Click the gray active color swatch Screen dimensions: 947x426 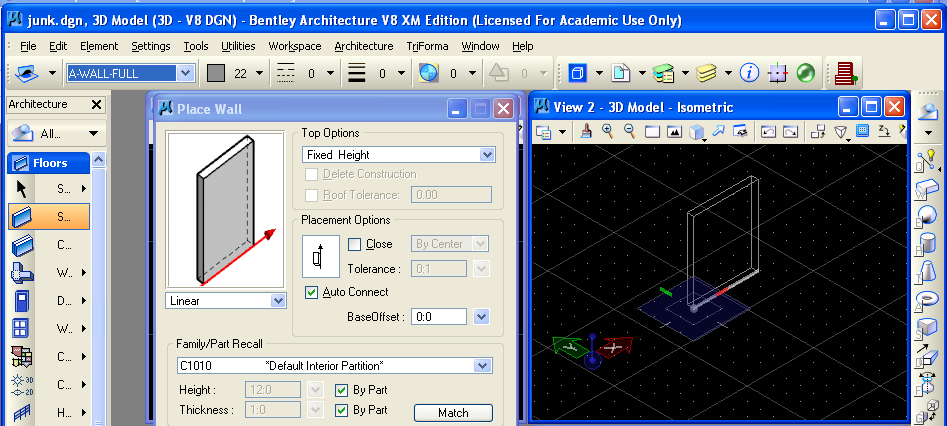click(216, 73)
